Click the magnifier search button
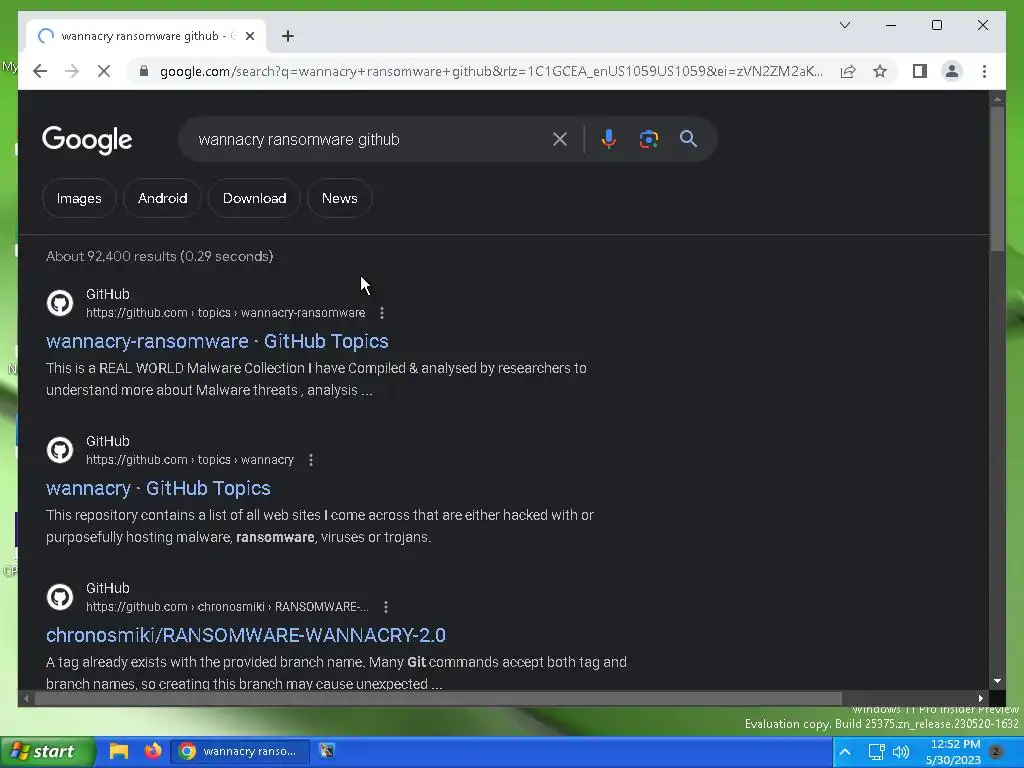The width and height of the screenshot is (1024, 768). tap(688, 139)
